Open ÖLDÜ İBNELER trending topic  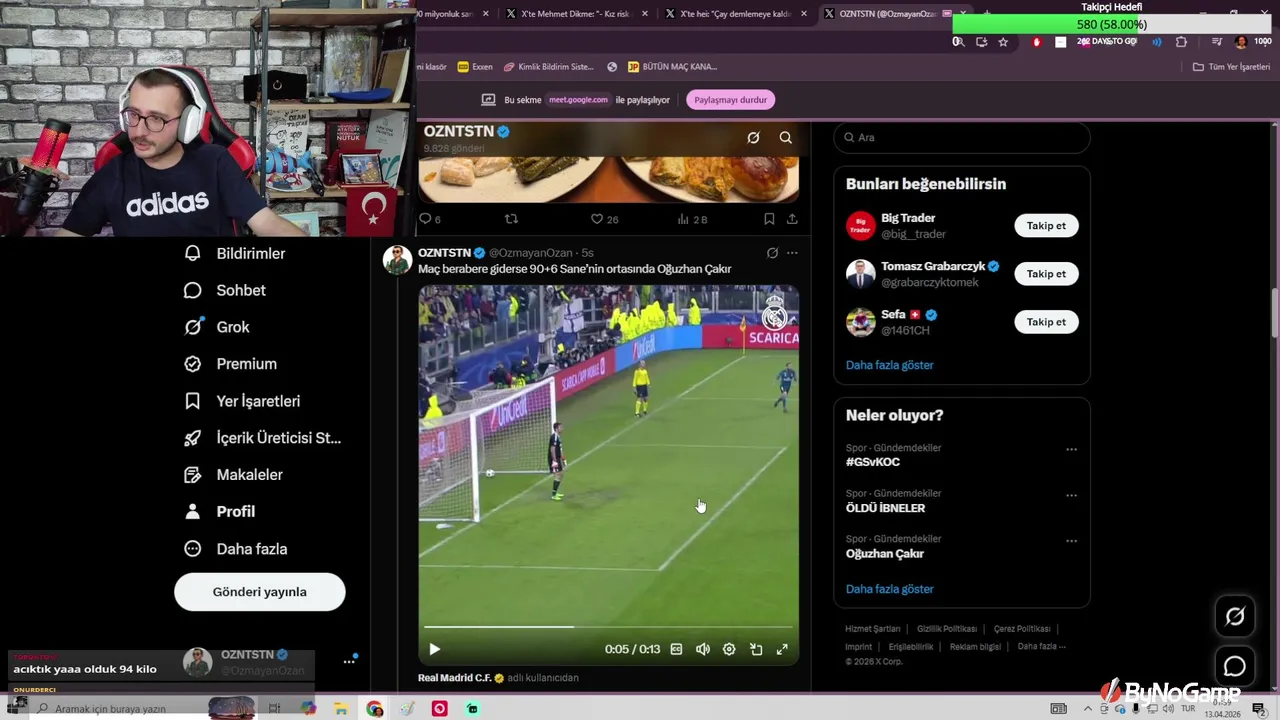tap(885, 508)
